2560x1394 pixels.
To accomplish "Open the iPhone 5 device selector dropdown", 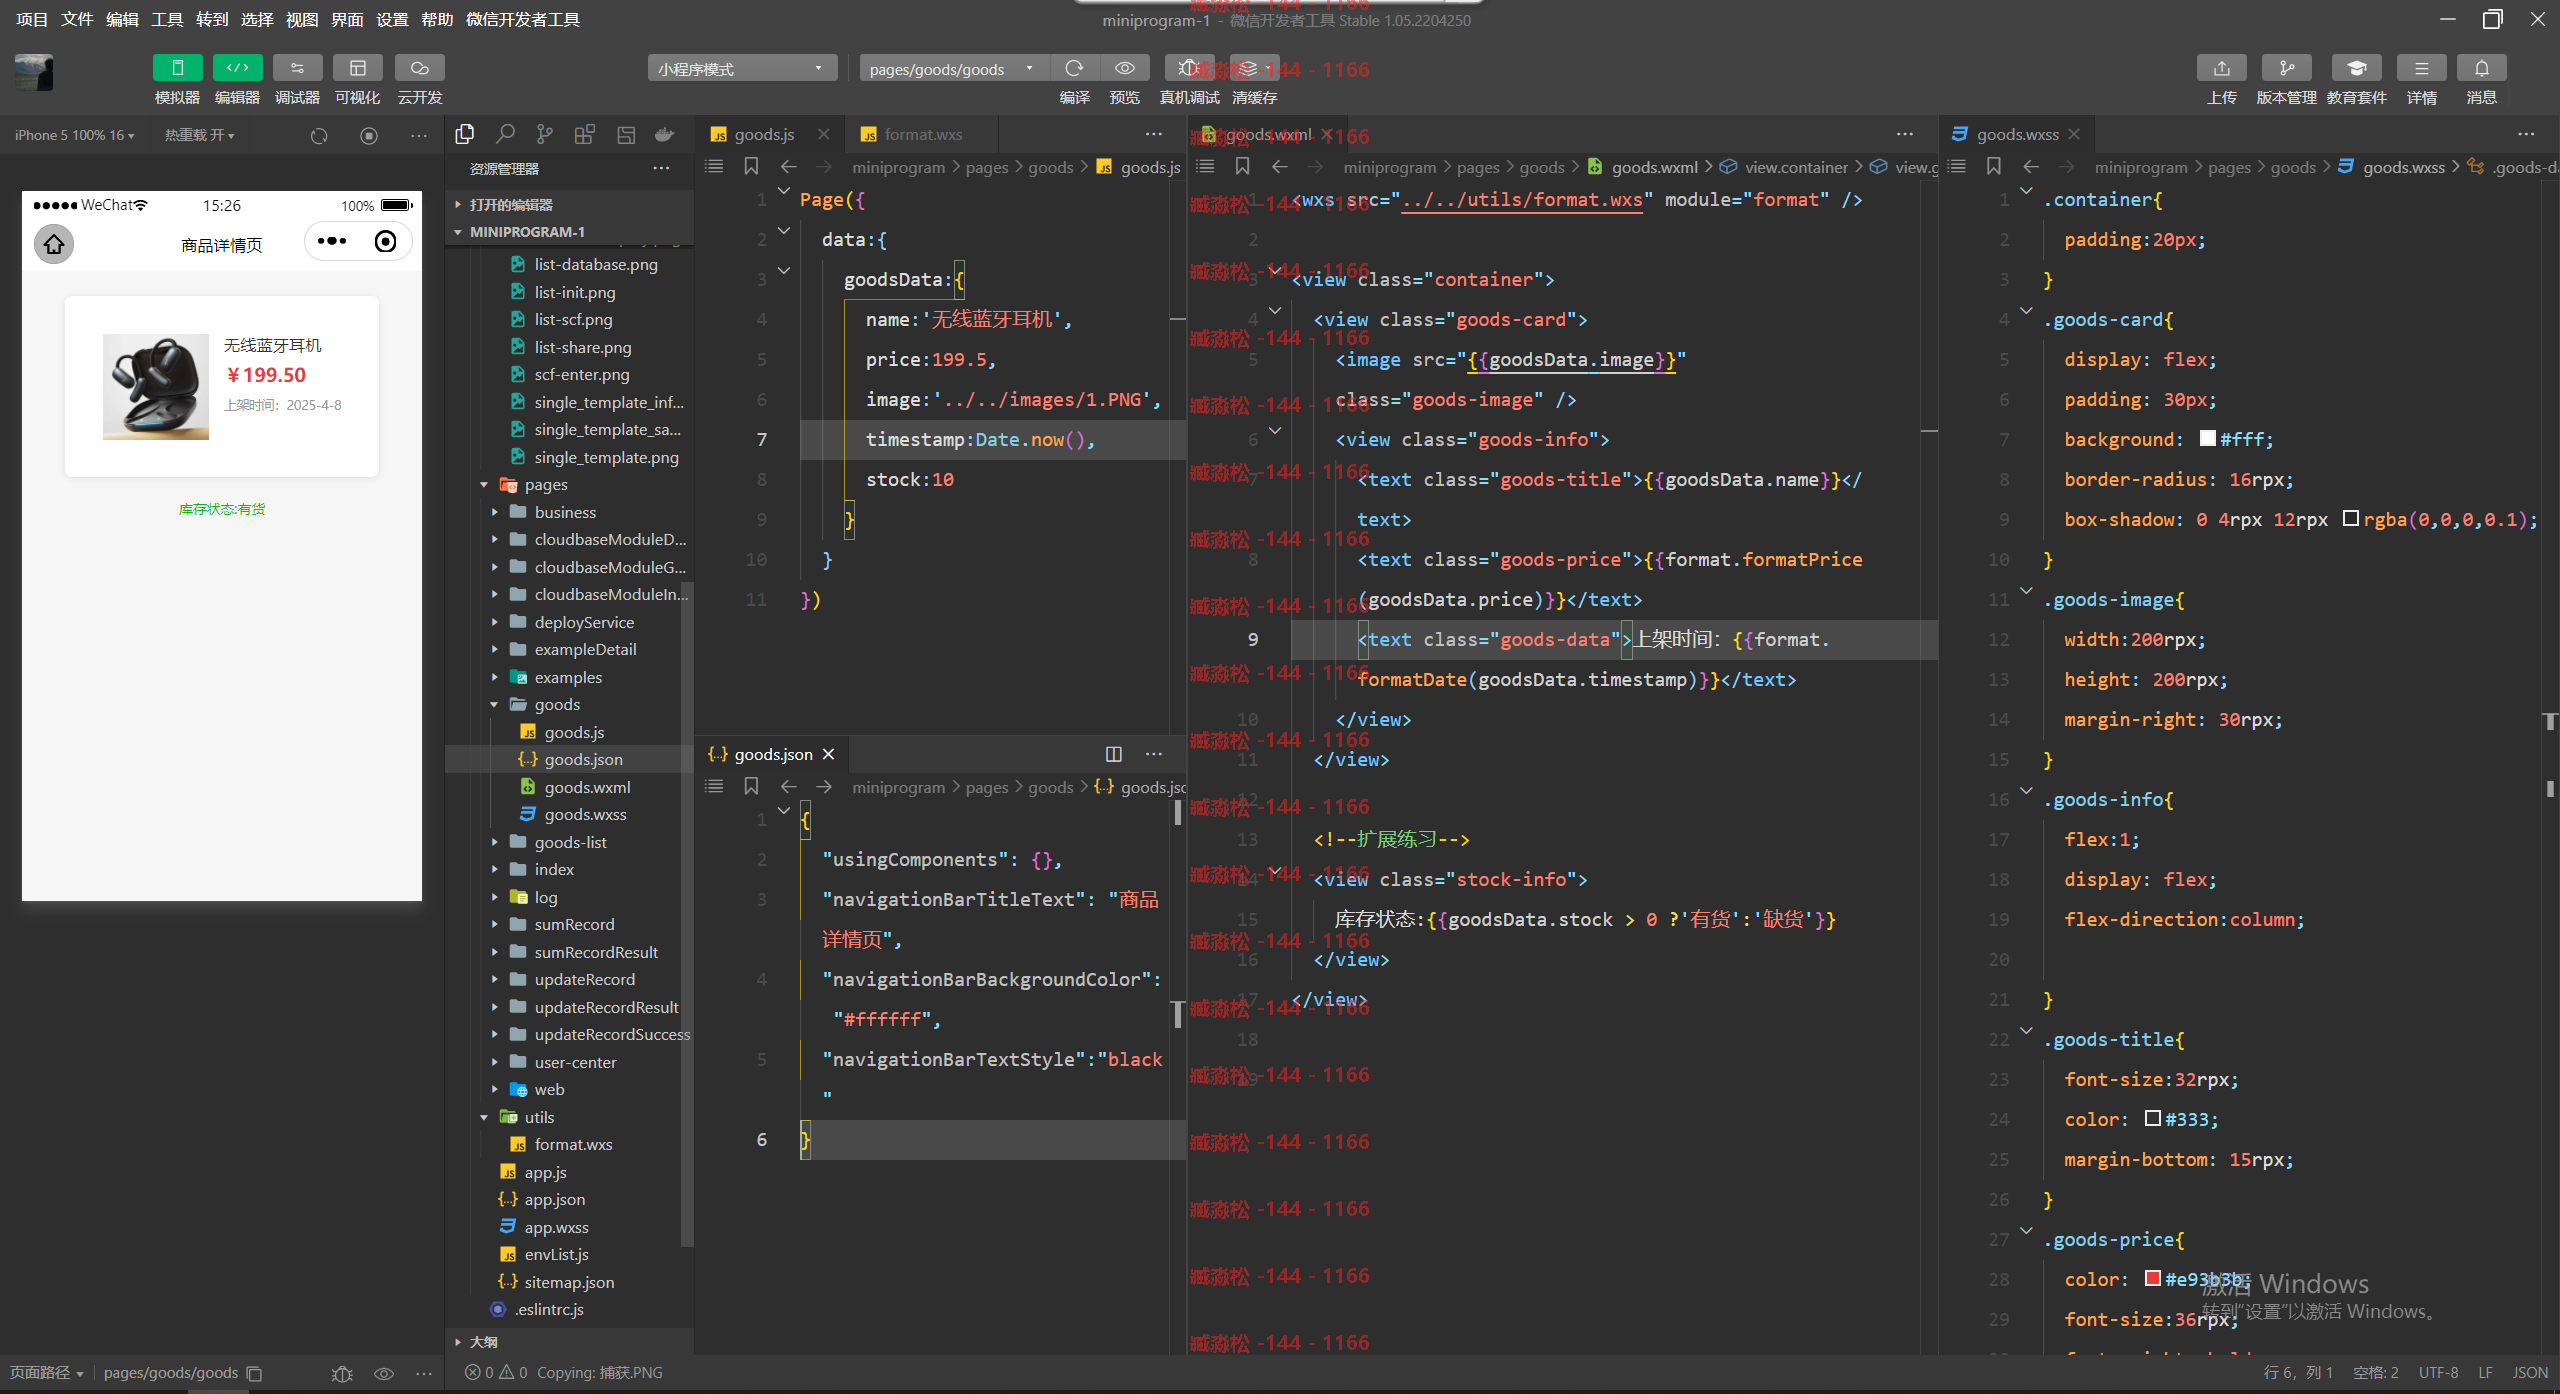I will point(74,135).
